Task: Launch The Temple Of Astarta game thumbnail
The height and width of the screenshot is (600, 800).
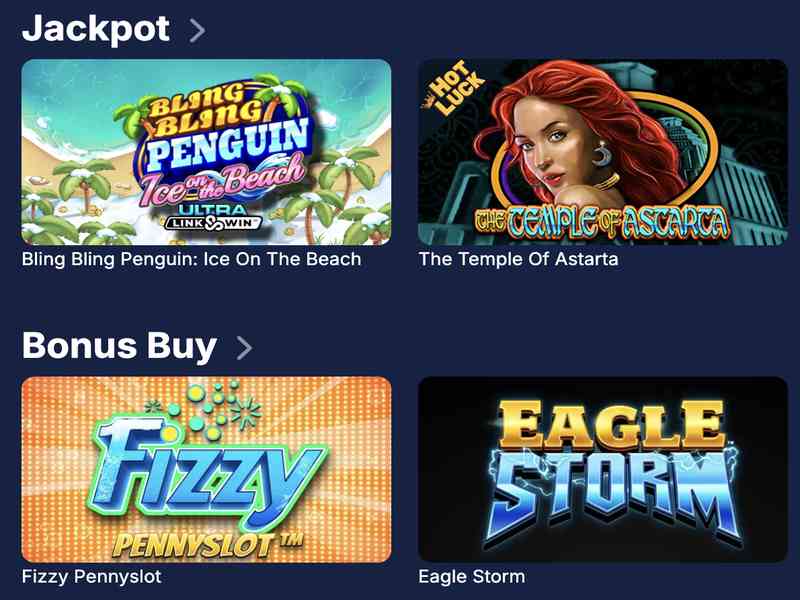Action: point(603,152)
